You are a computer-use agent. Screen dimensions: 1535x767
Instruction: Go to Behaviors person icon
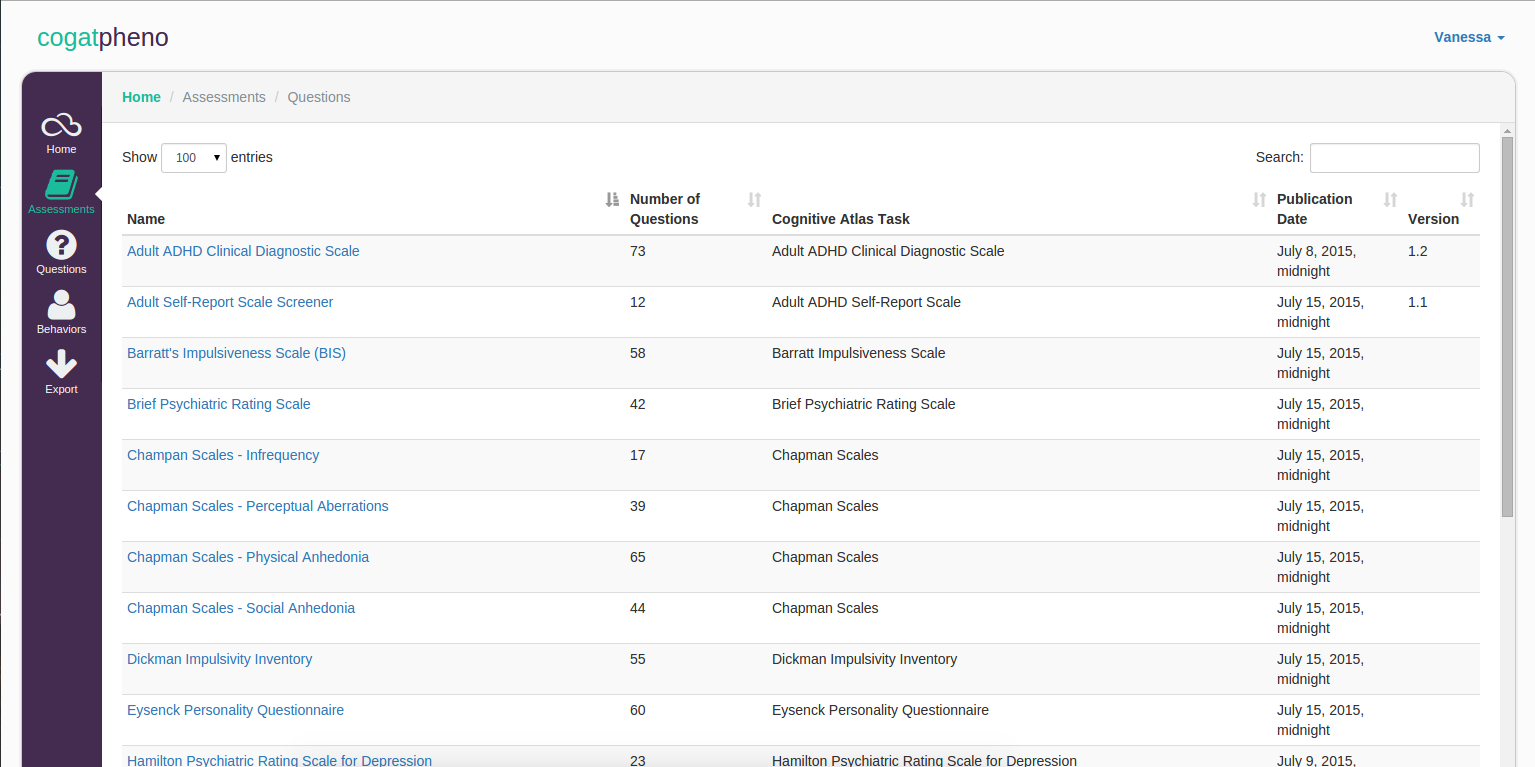[x=61, y=305]
